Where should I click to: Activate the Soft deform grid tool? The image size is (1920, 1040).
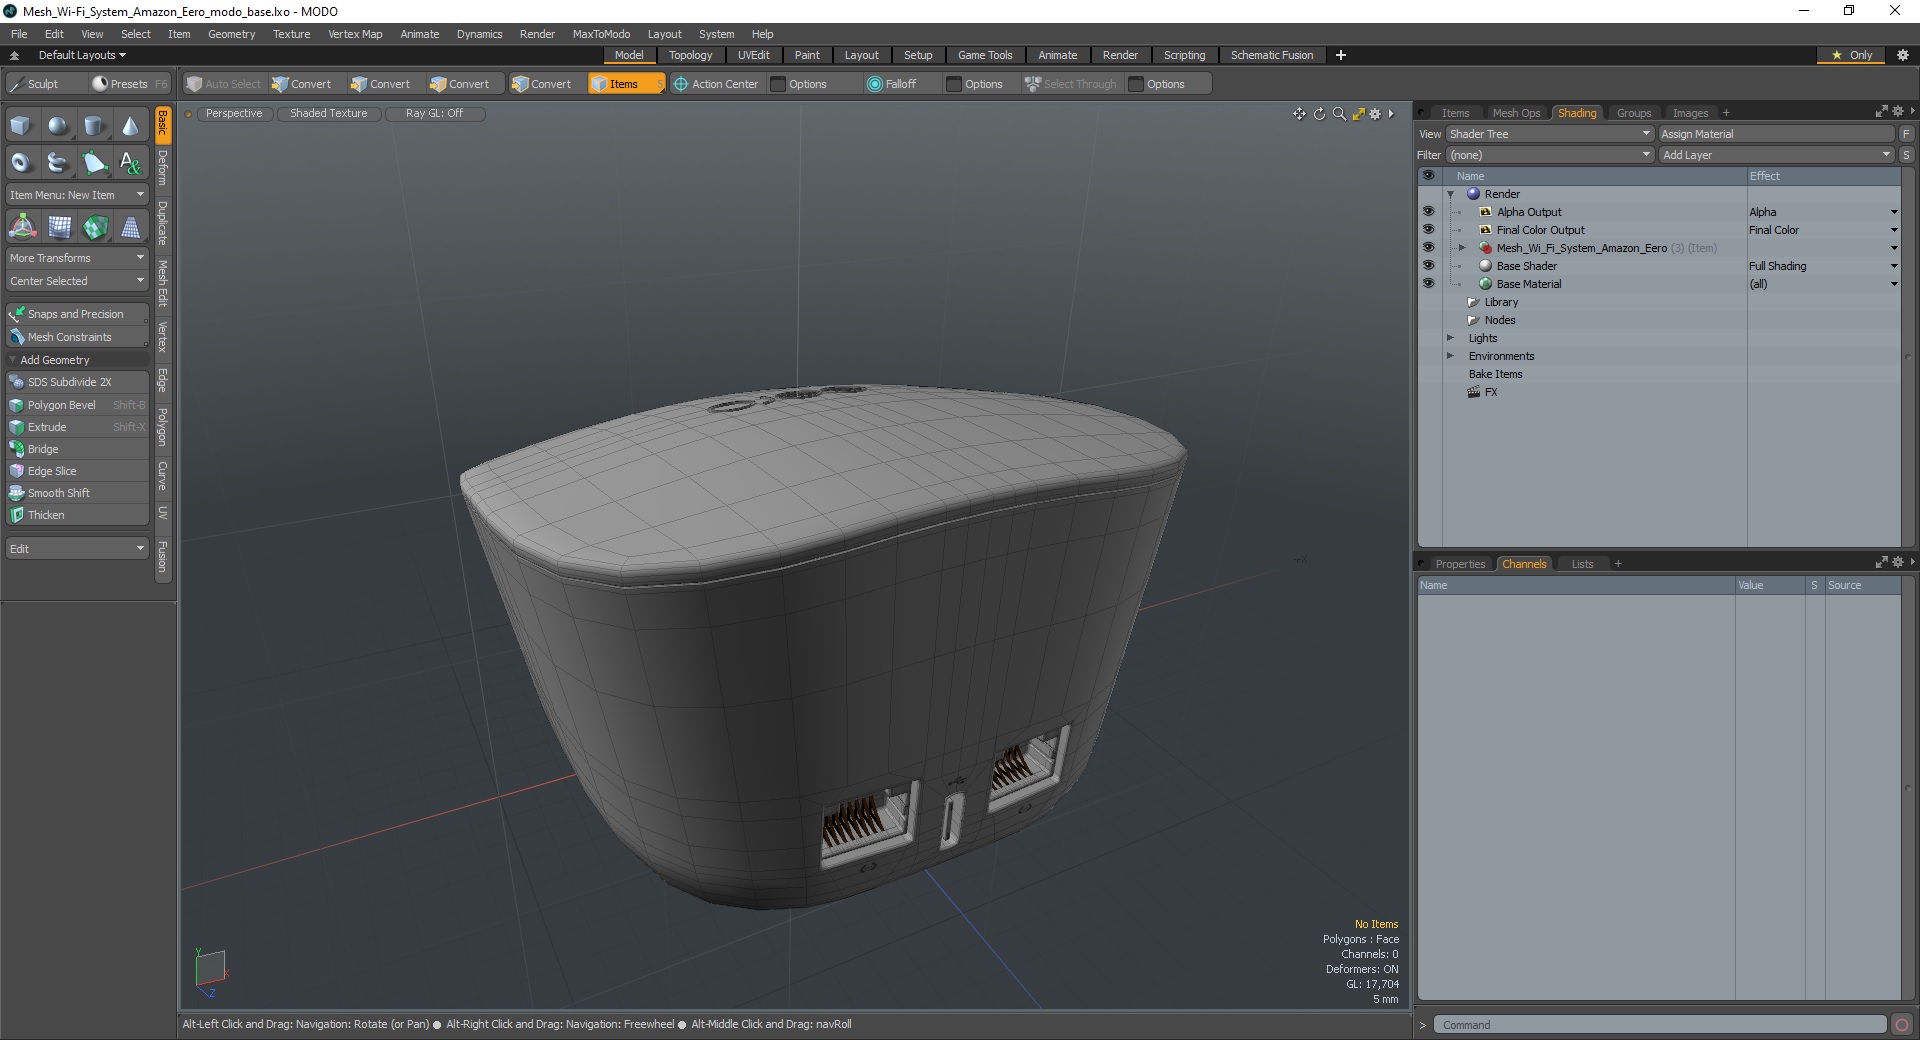tap(59, 227)
